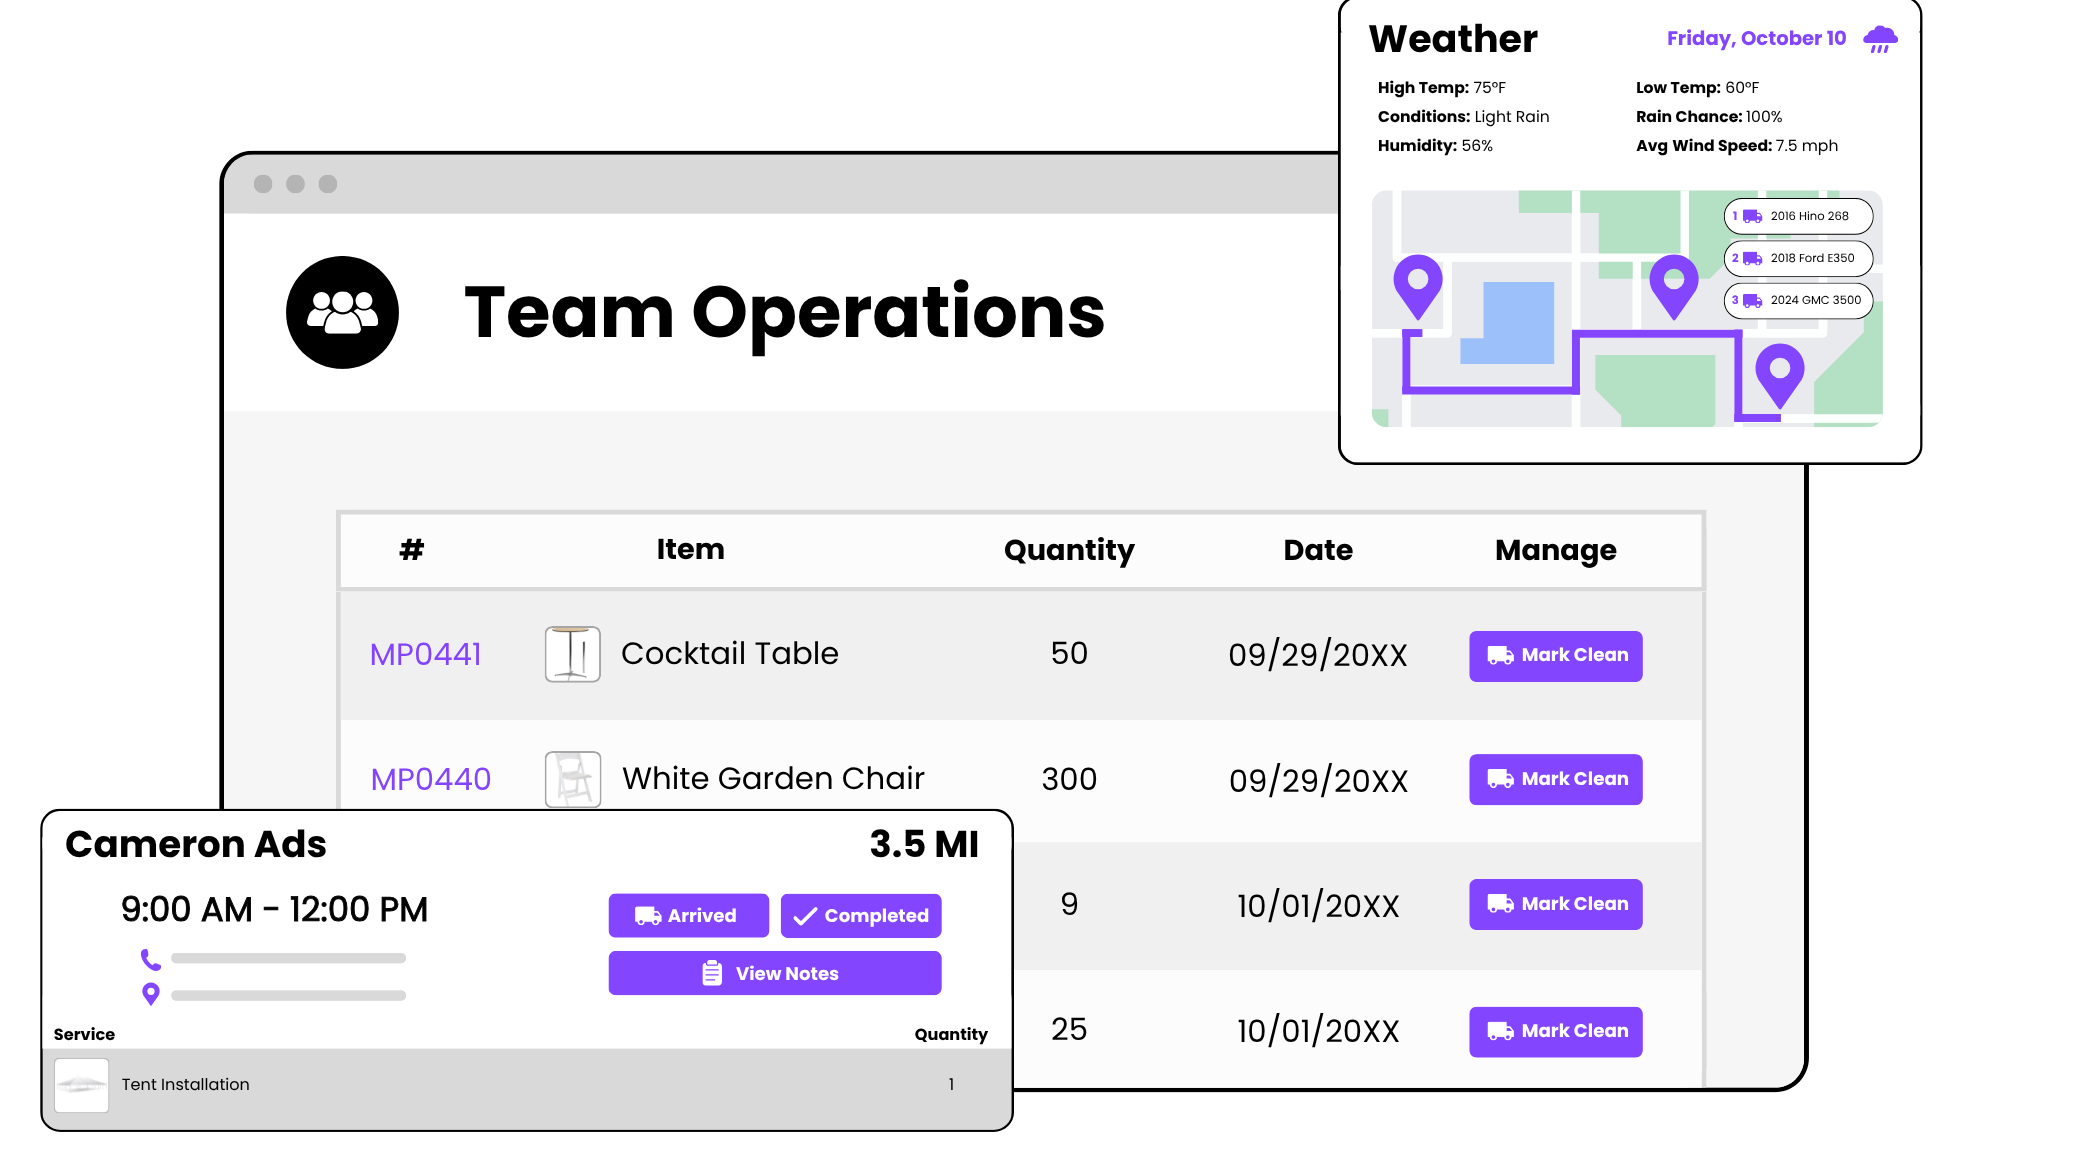Select the Low Temp 60°F value
The height and width of the screenshot is (1170, 2080).
click(x=1742, y=88)
